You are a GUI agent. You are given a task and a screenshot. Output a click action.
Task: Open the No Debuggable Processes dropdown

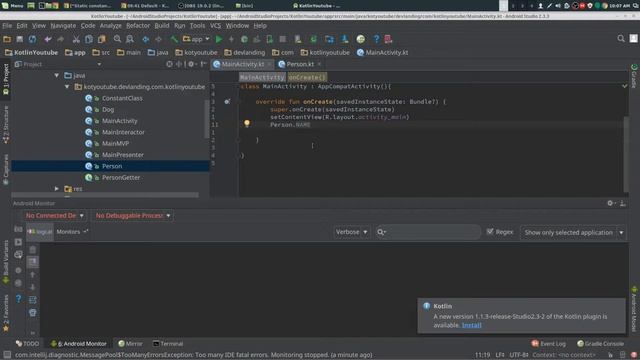(133, 215)
